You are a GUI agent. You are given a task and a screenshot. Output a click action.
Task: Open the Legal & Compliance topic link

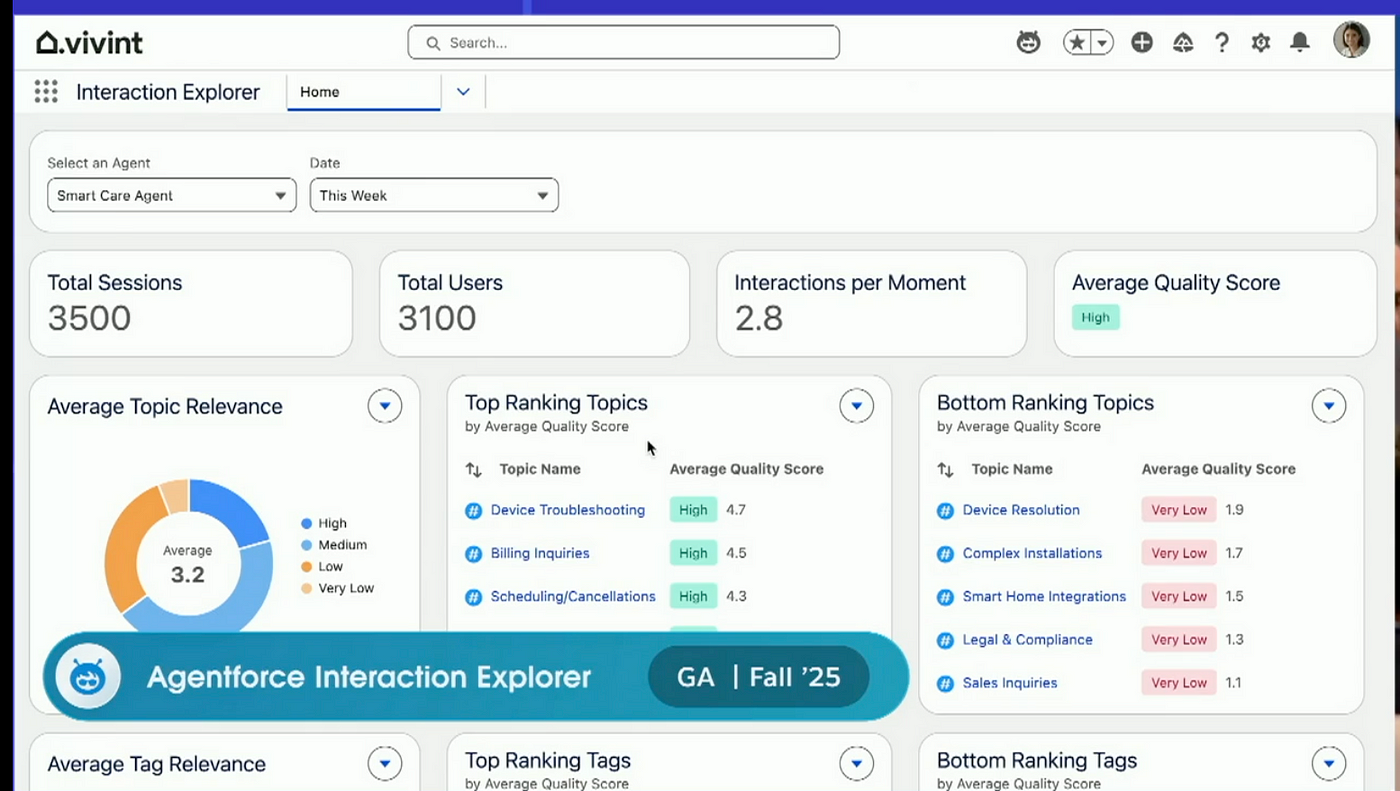click(1028, 639)
